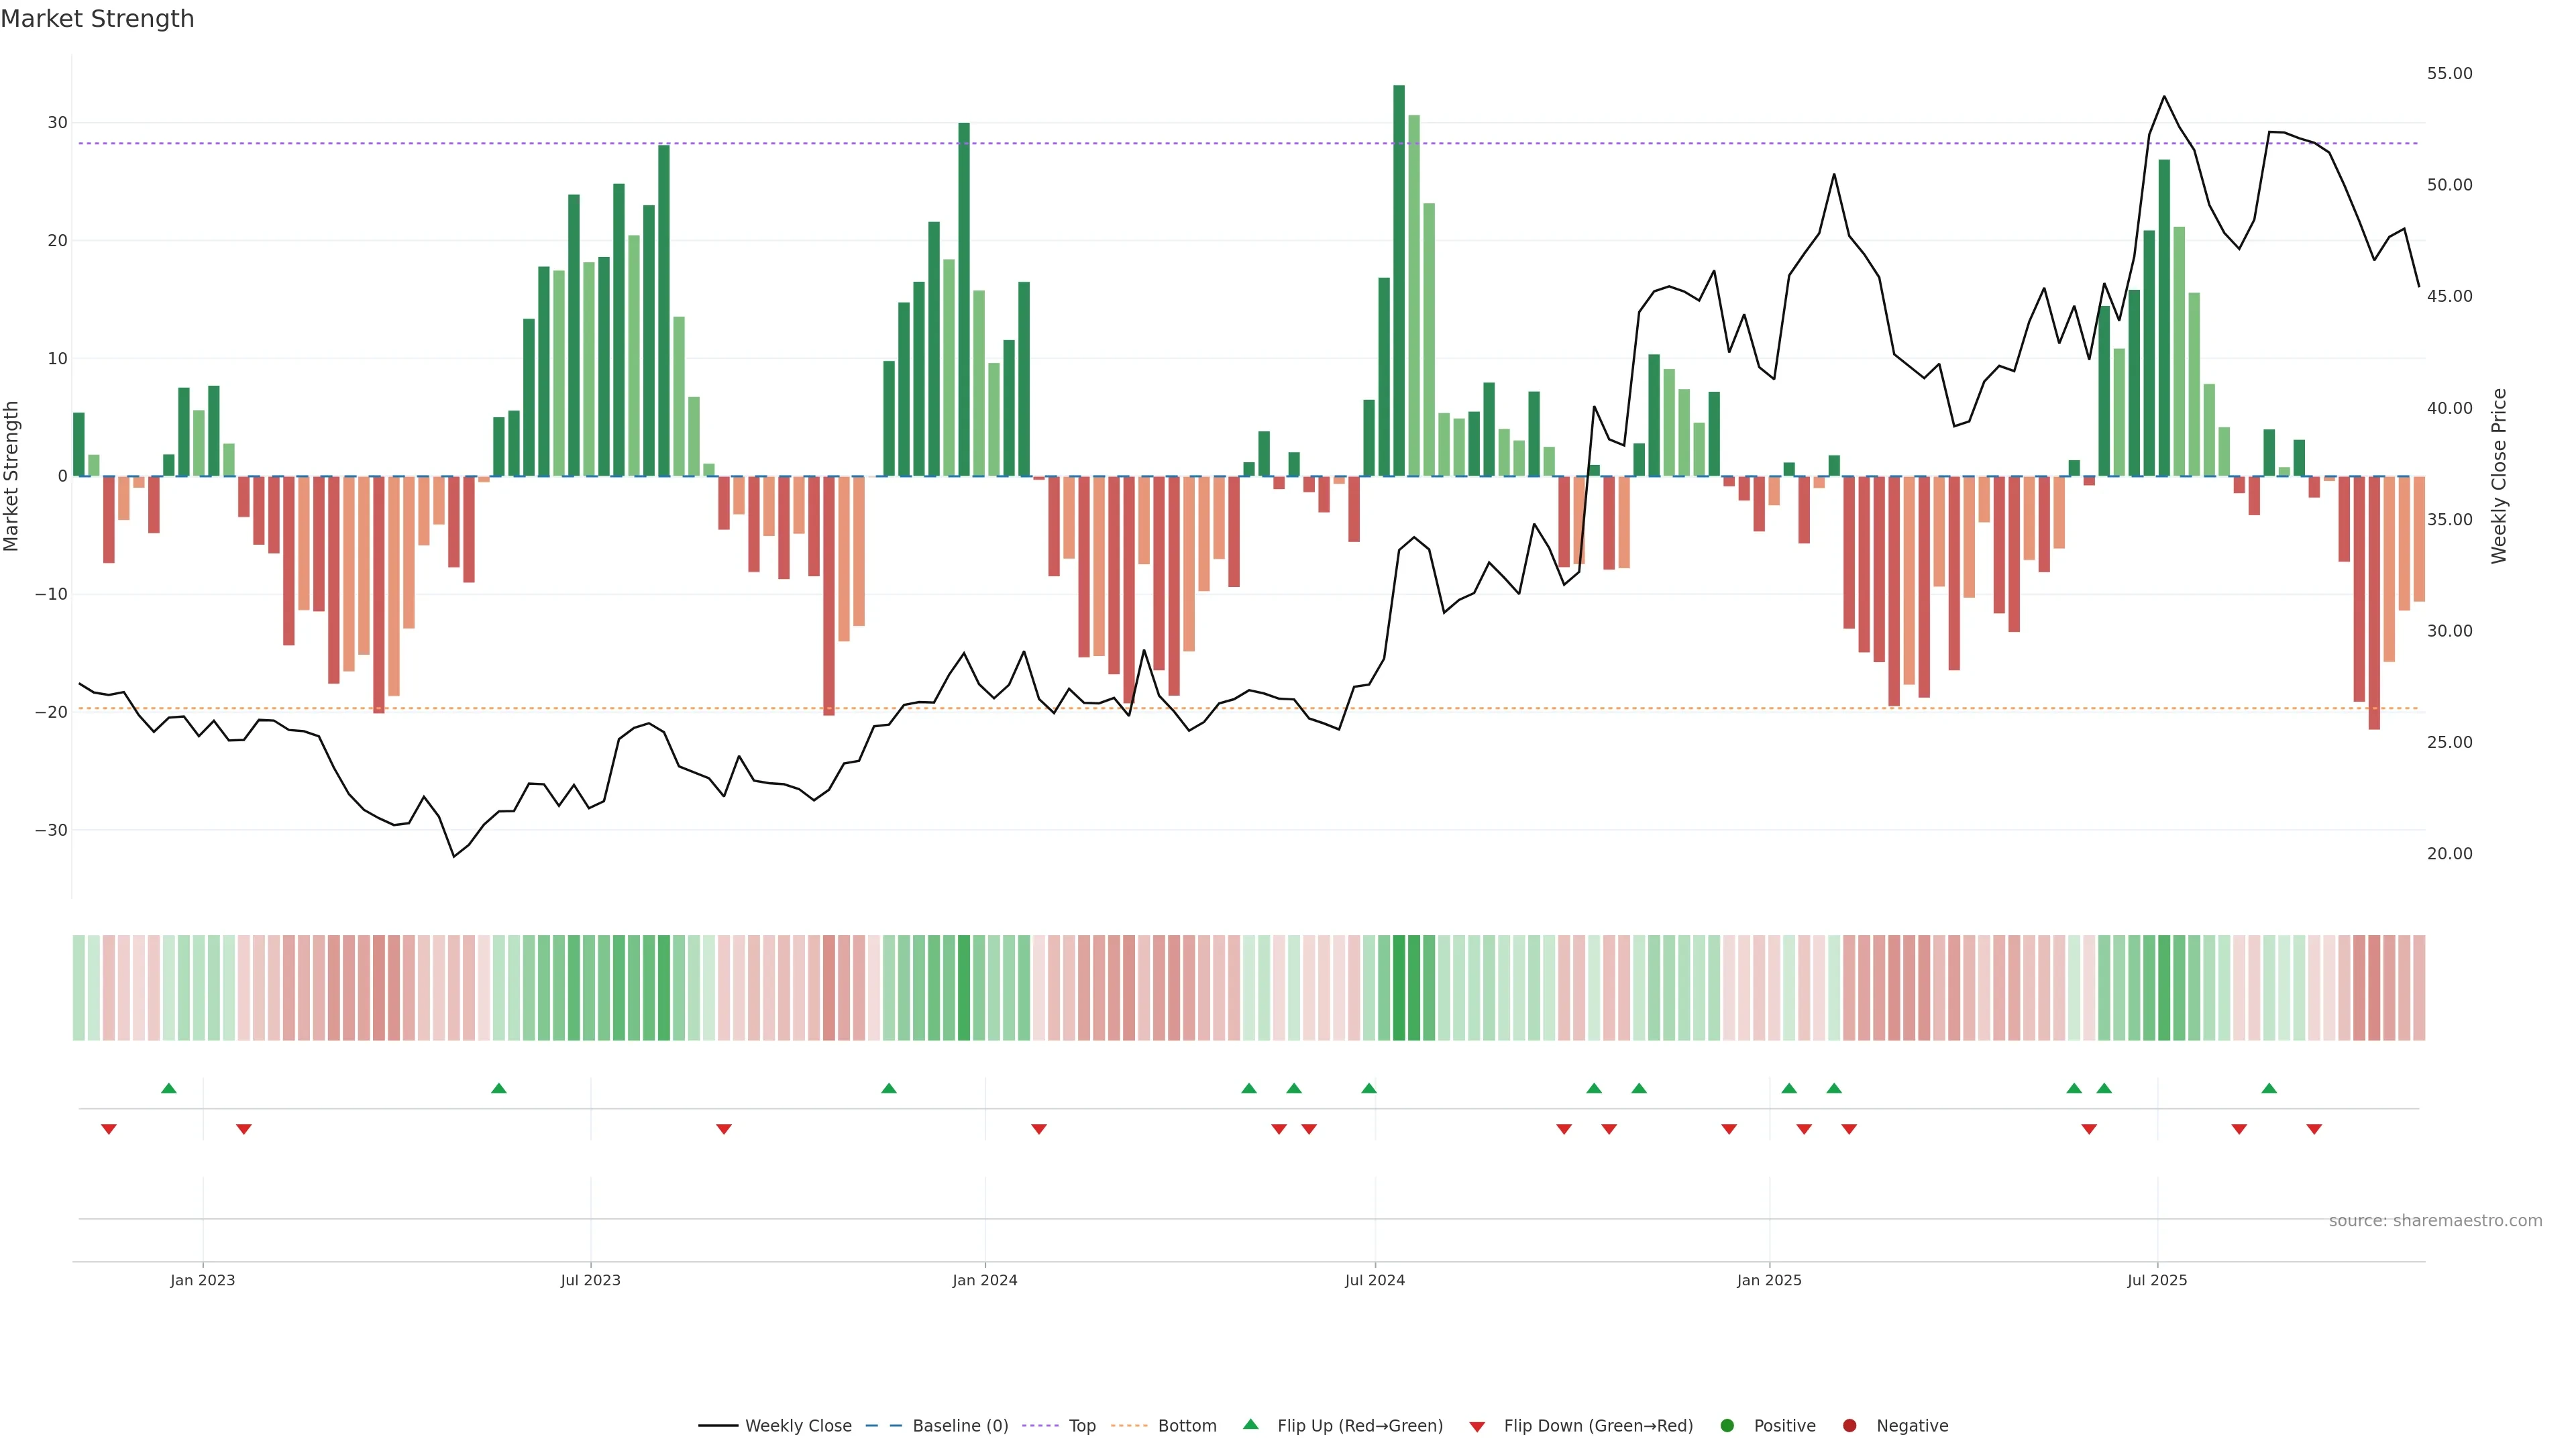Click the source: sharemaestro.com text
Viewport: 2576px width, 1449px height.
pyautogui.click(x=2435, y=1220)
